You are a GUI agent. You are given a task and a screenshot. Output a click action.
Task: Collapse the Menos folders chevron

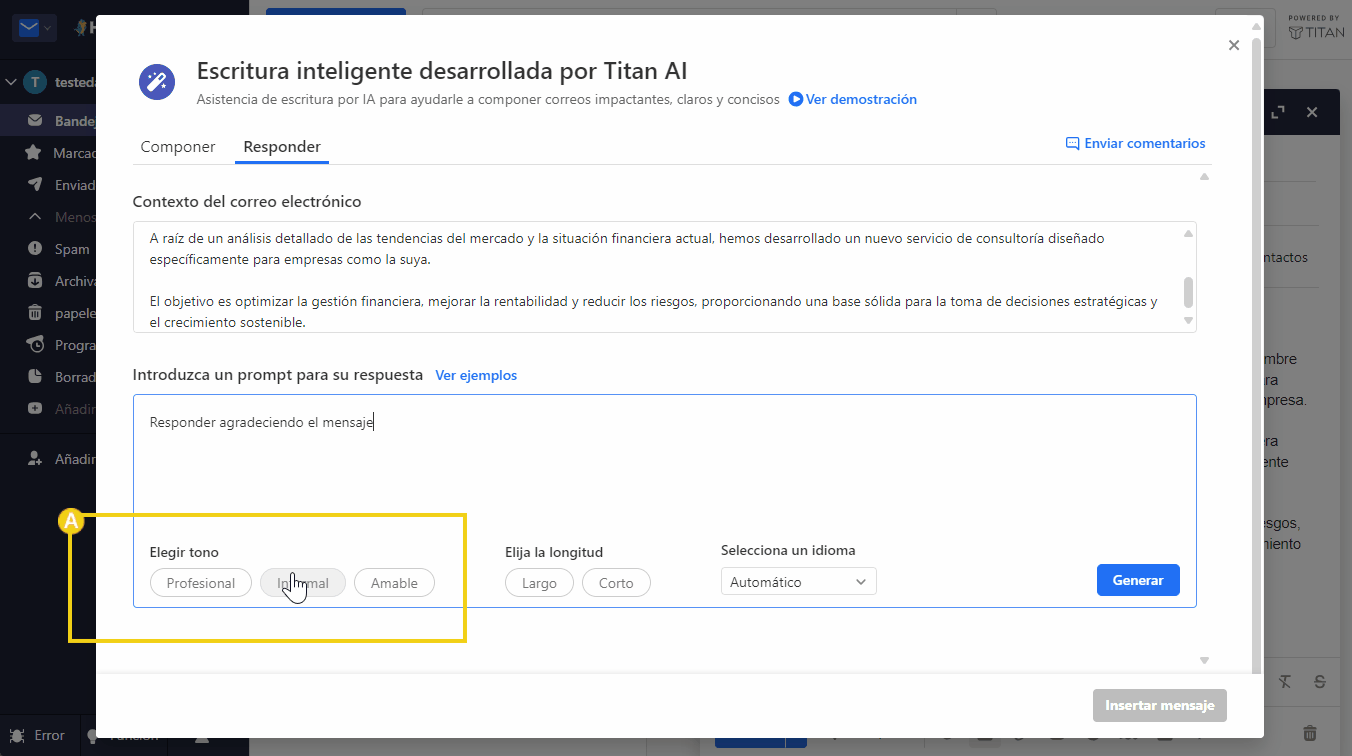35,217
